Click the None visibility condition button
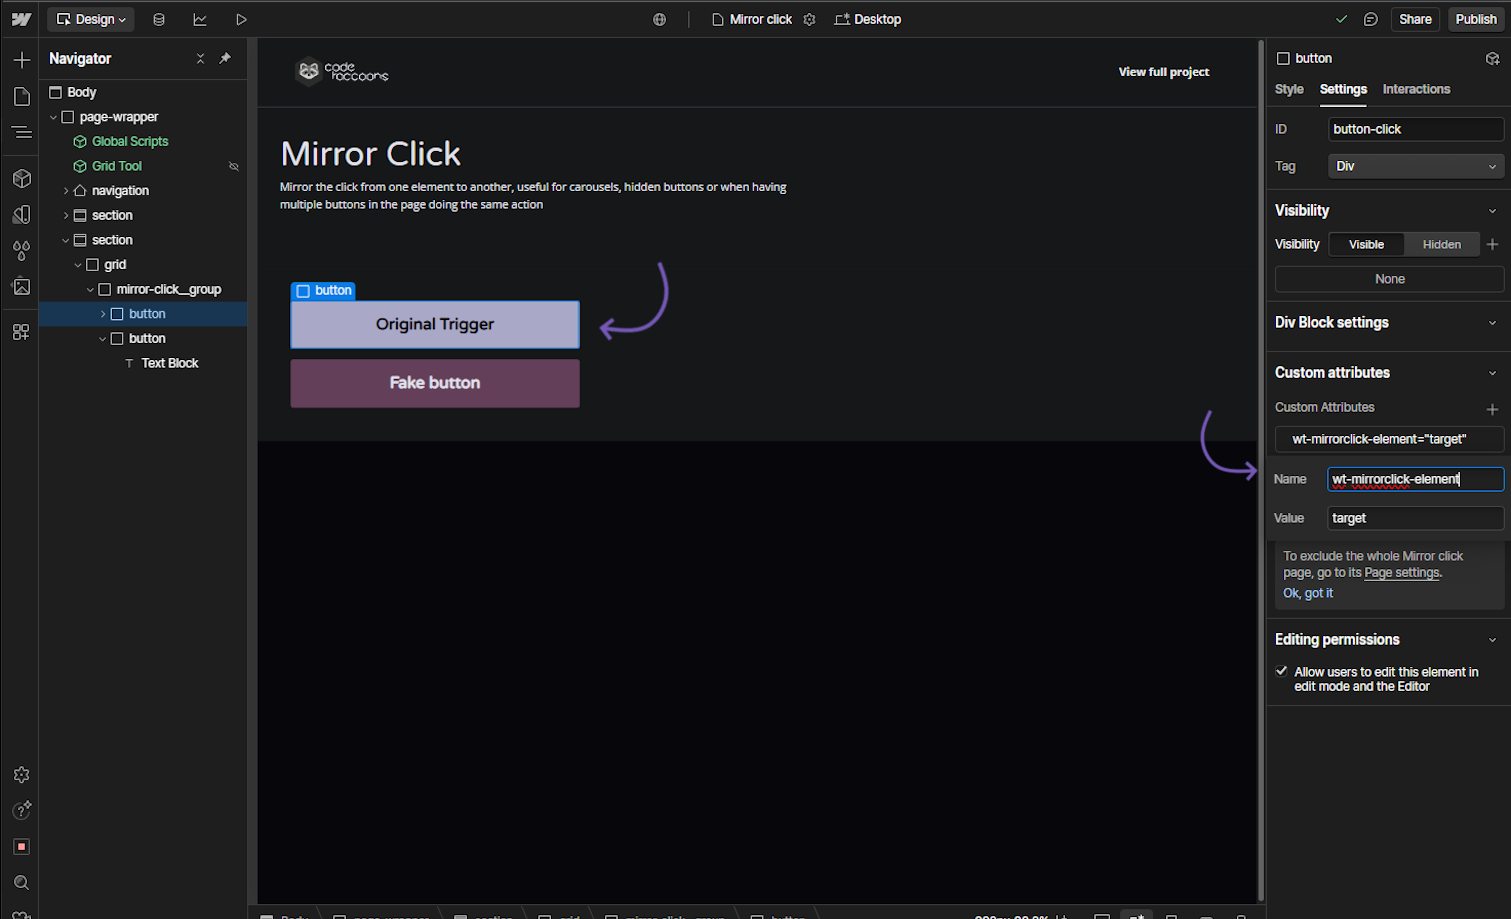The height and width of the screenshot is (919, 1511). pyautogui.click(x=1389, y=279)
